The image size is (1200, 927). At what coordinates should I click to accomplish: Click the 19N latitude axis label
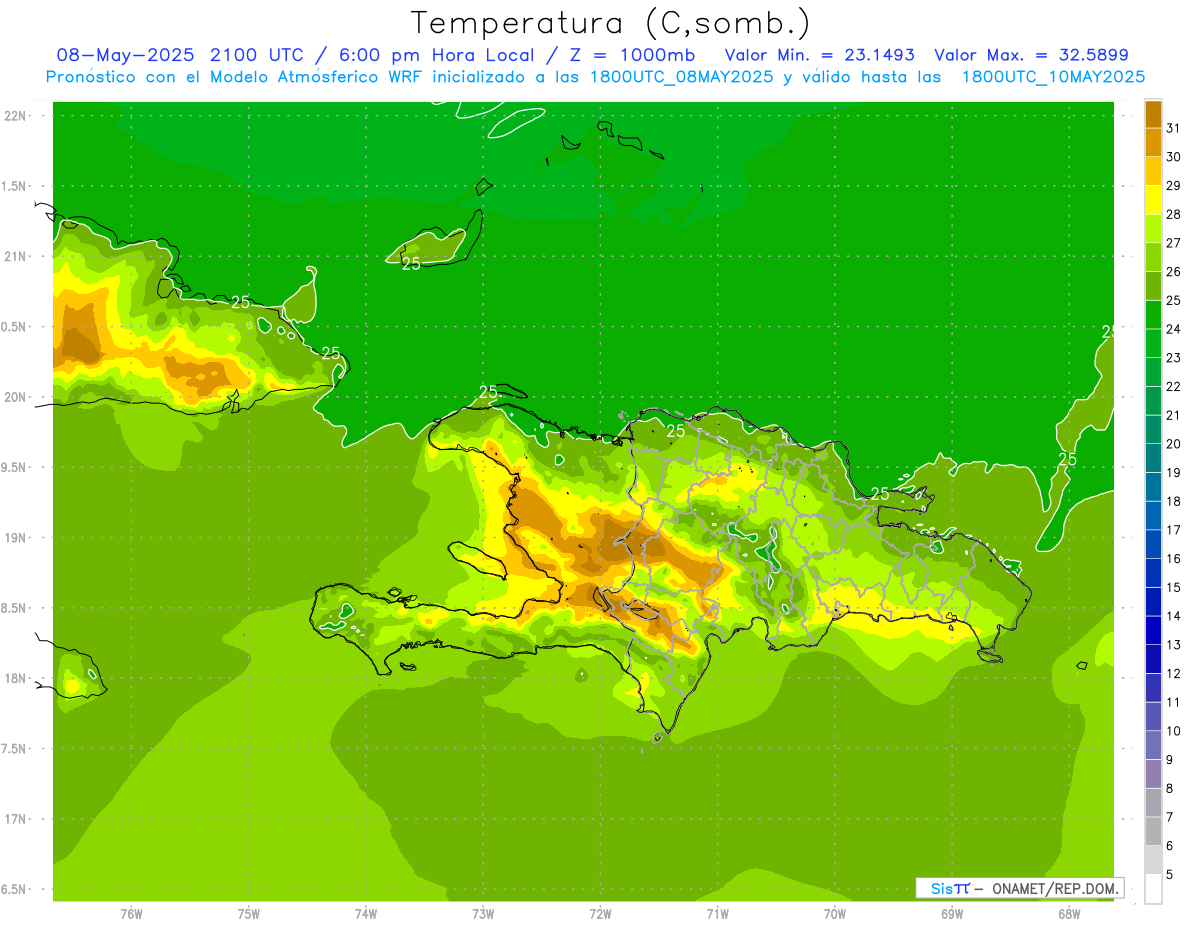(x=15, y=538)
